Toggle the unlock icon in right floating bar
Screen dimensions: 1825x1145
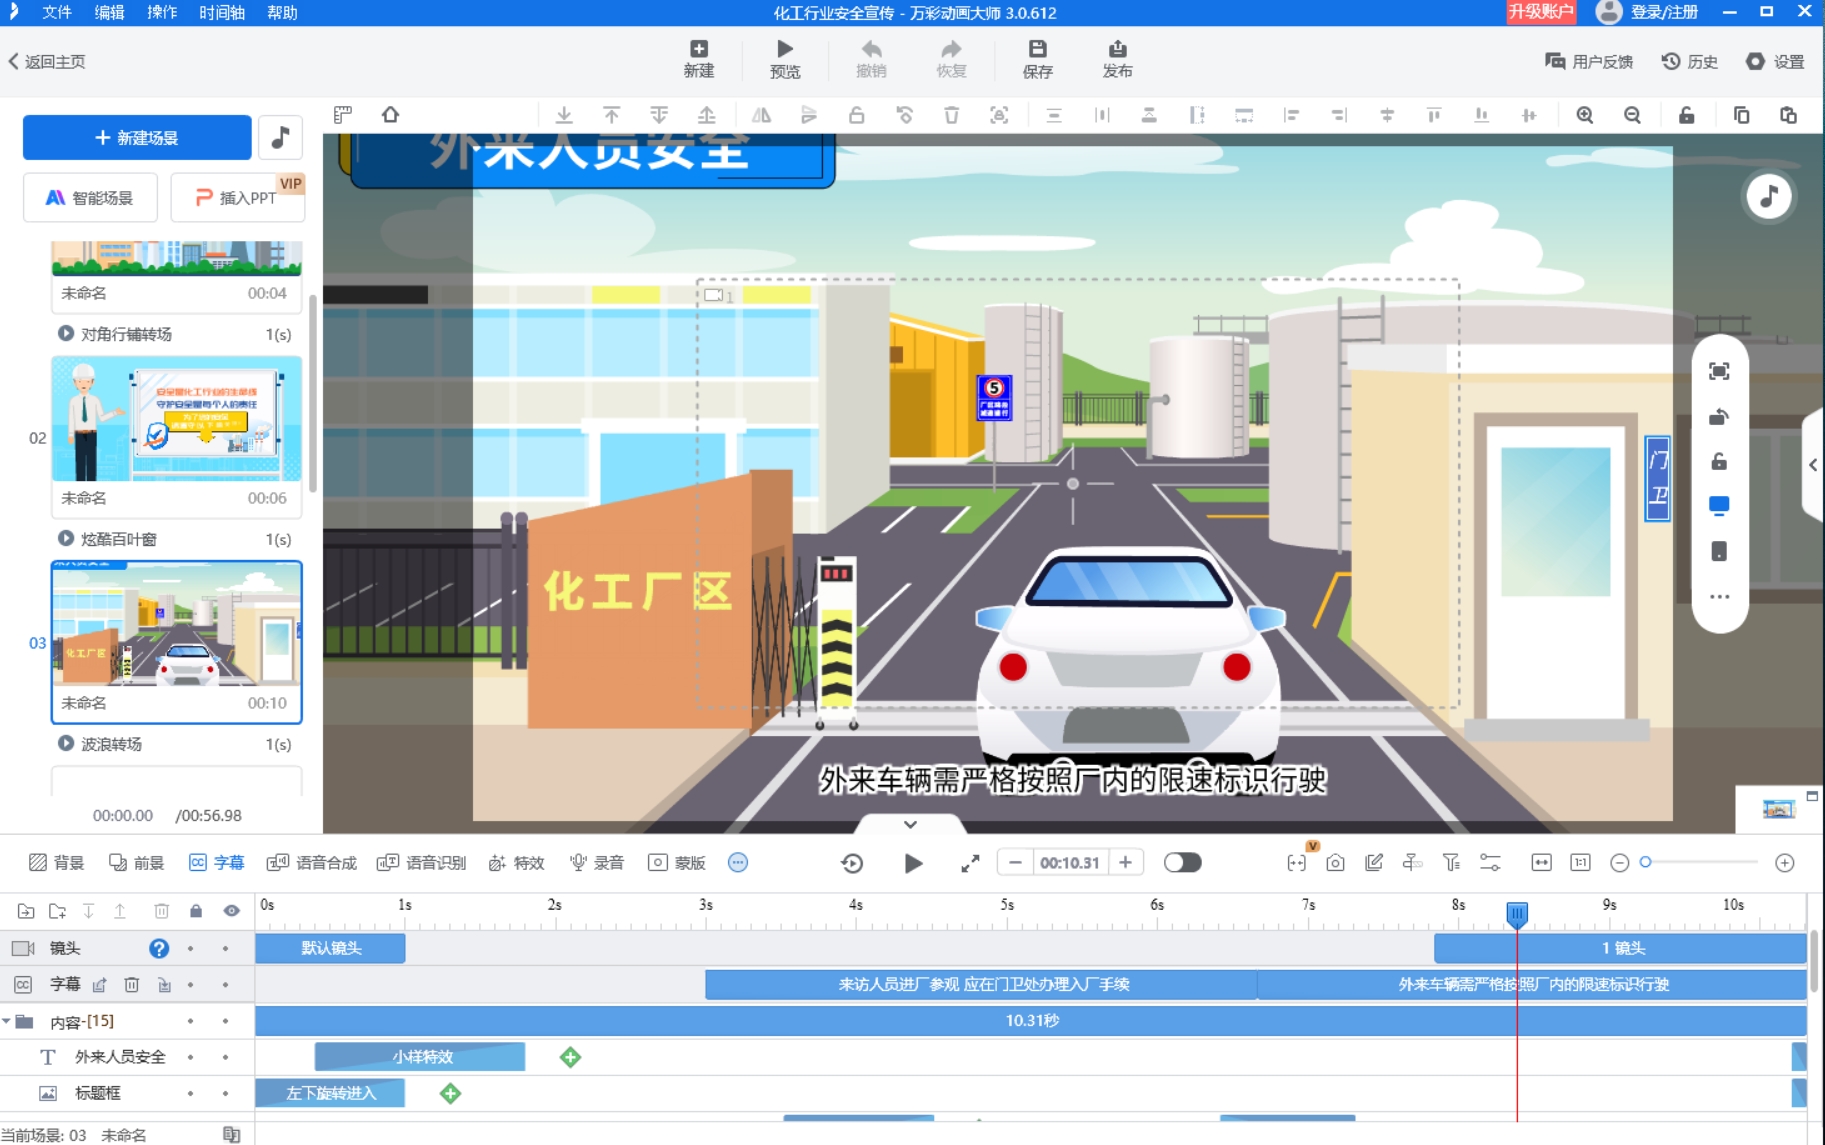tap(1719, 461)
